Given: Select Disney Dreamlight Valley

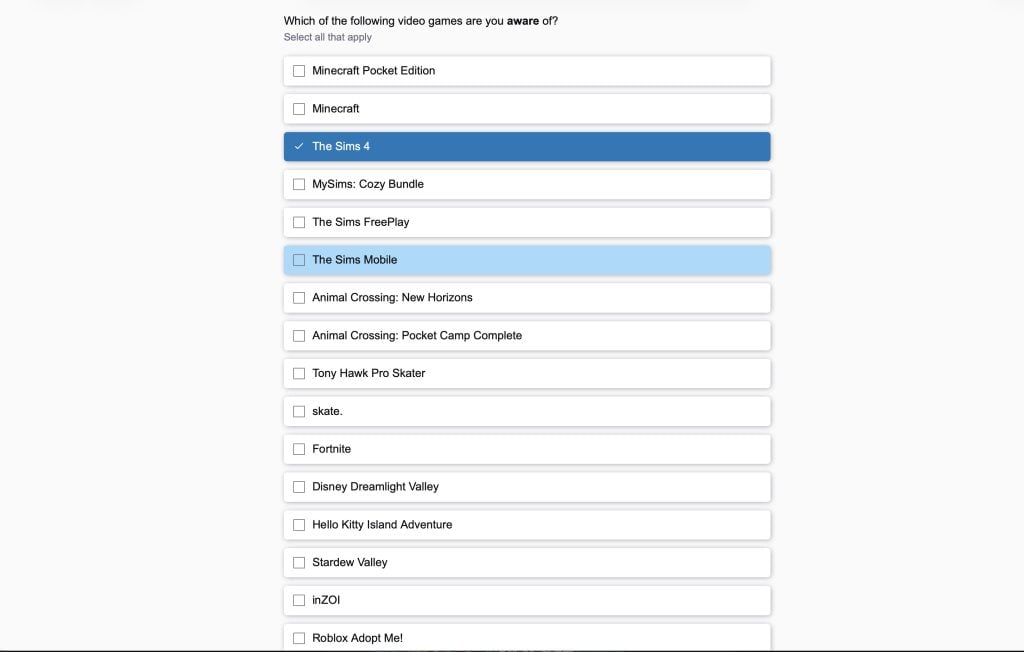Looking at the screenshot, I should tap(299, 486).
